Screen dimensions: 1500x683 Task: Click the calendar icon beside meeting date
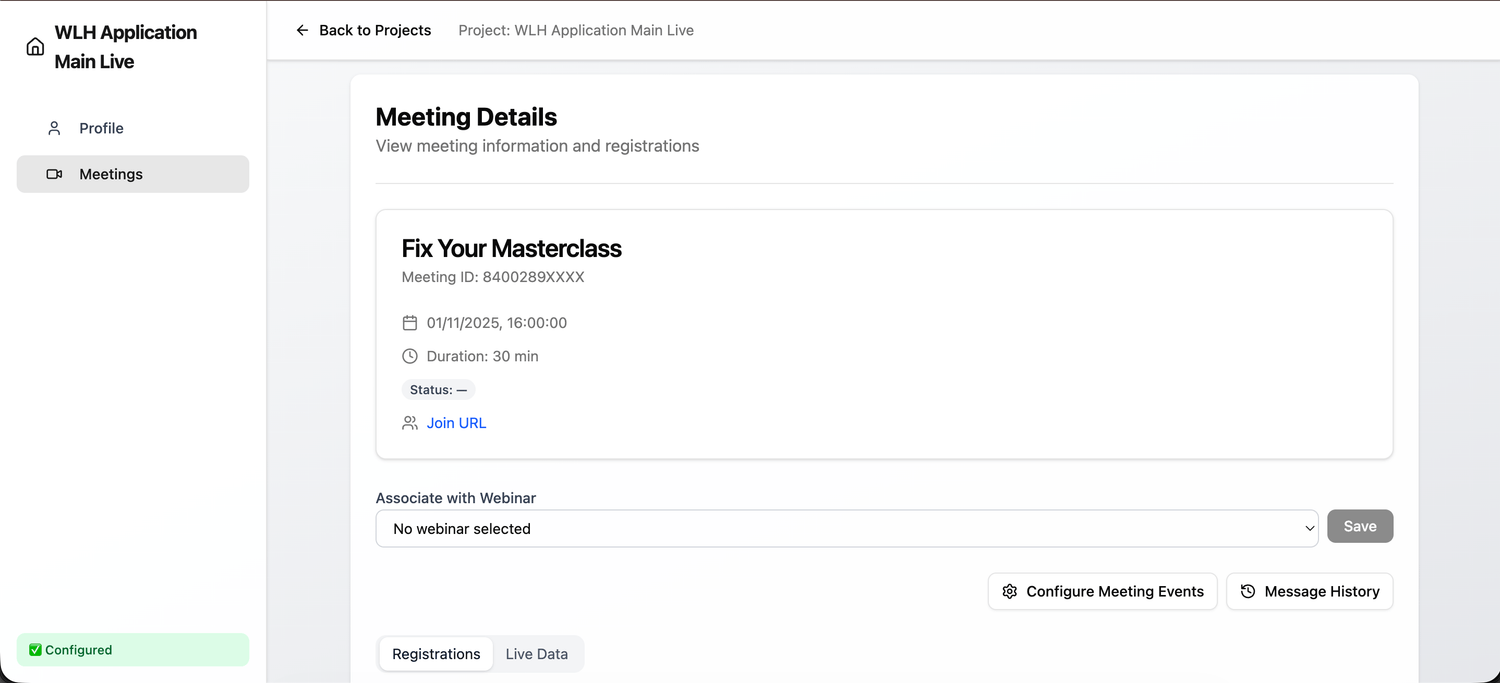pos(409,323)
